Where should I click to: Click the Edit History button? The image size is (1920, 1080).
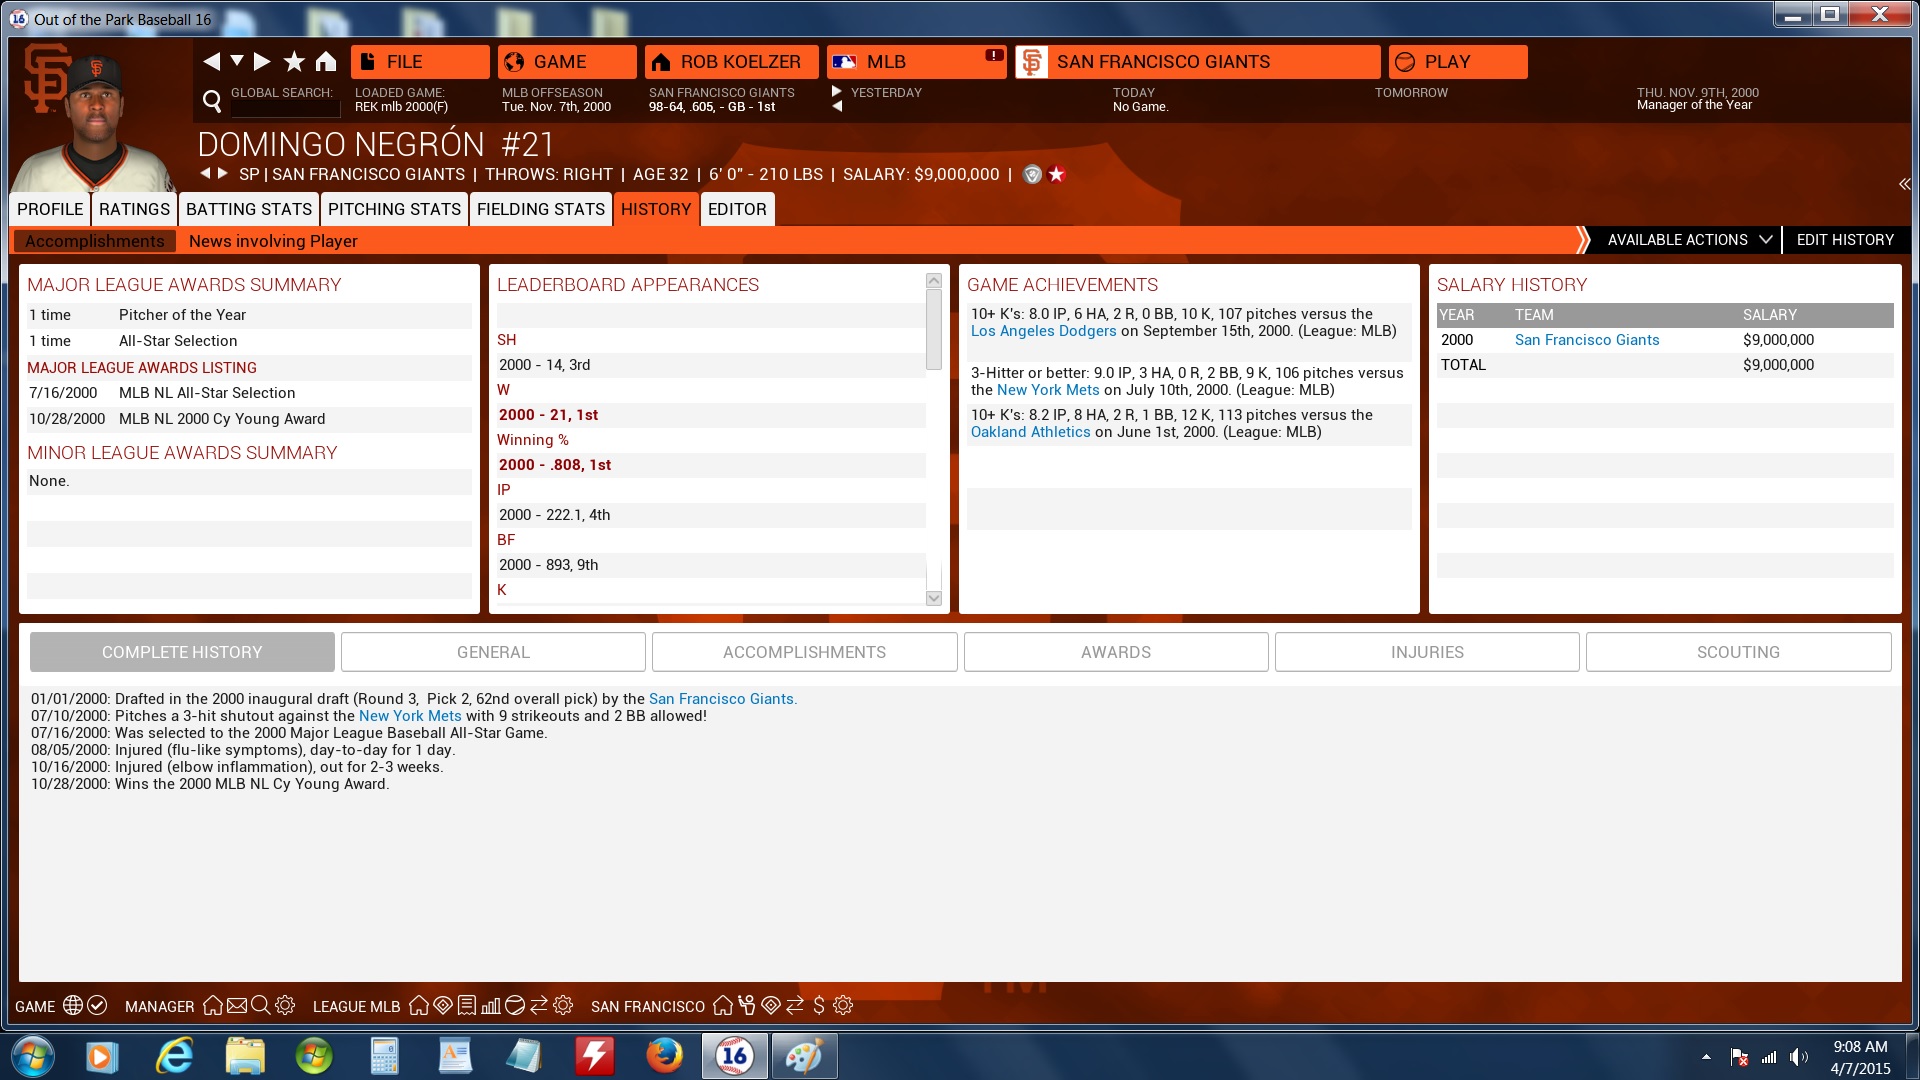click(x=1845, y=240)
